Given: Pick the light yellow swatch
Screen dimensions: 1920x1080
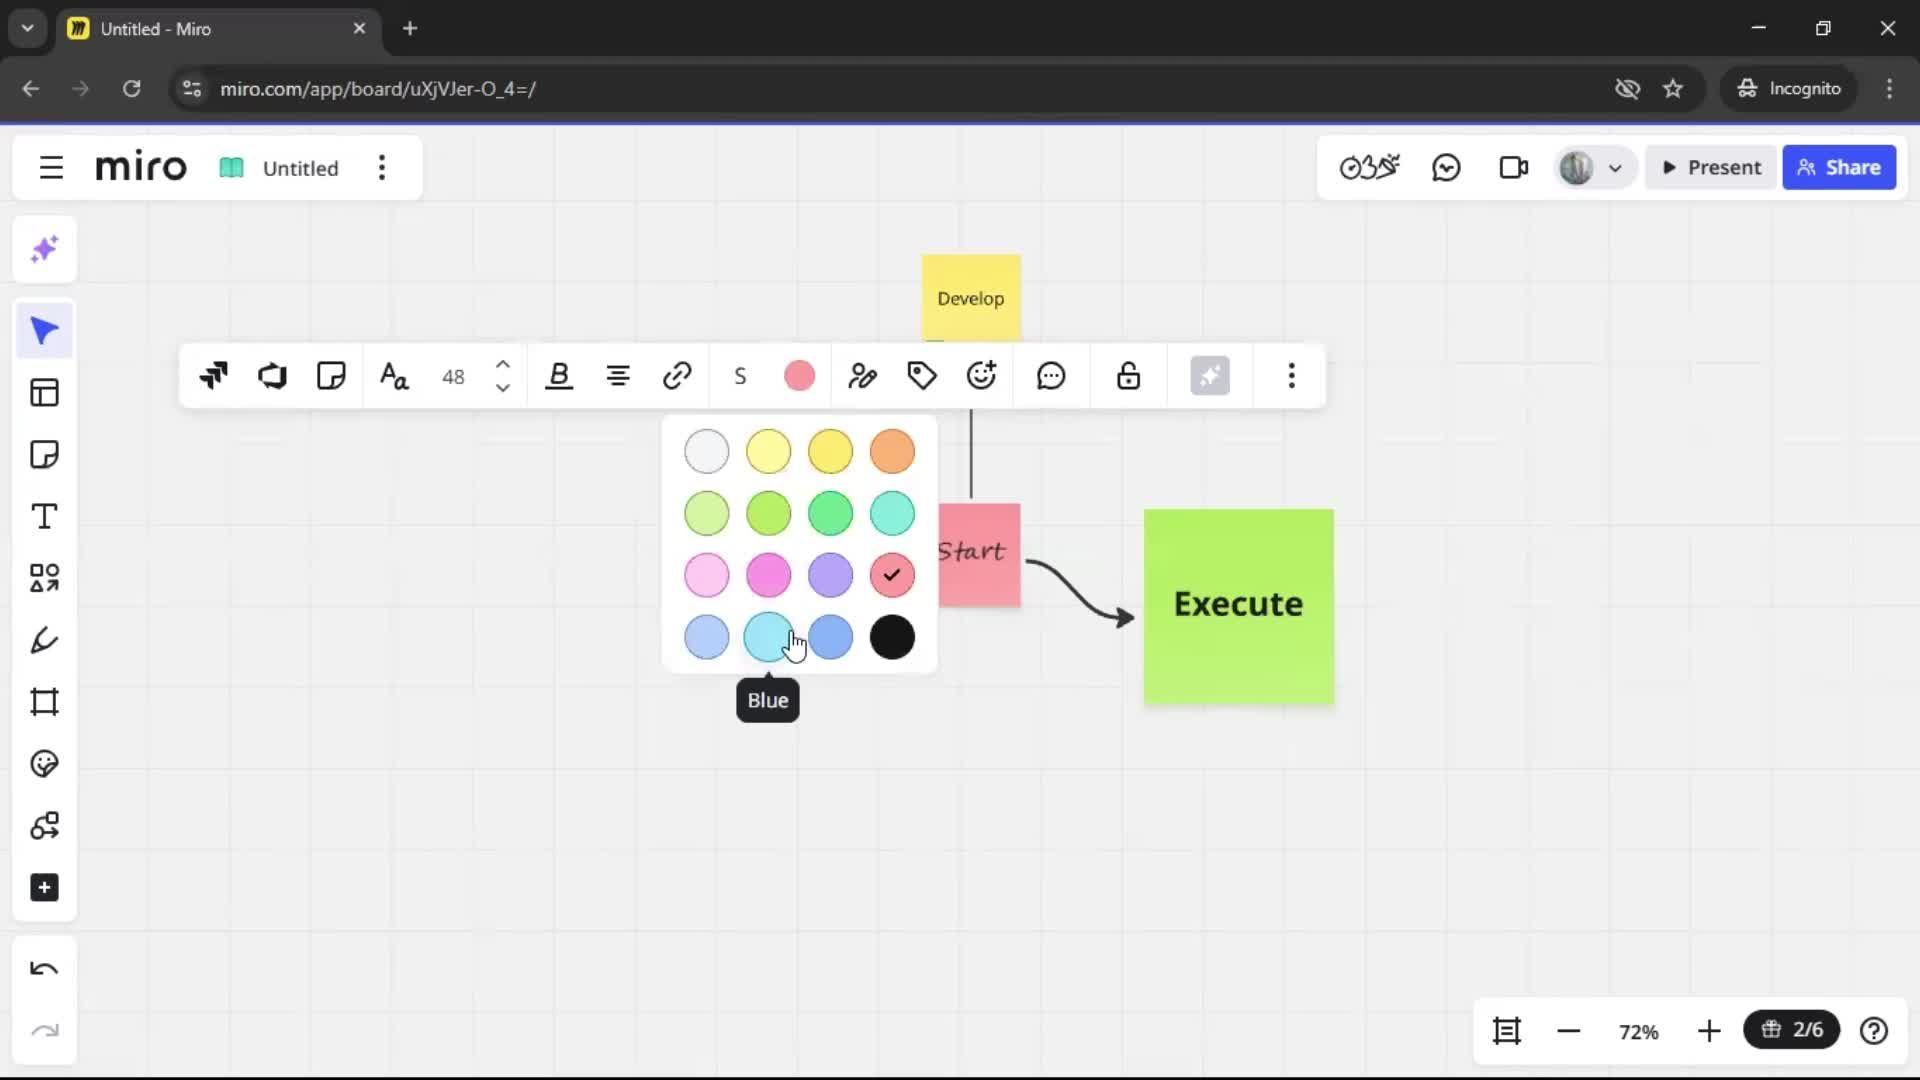Looking at the screenshot, I should point(769,452).
